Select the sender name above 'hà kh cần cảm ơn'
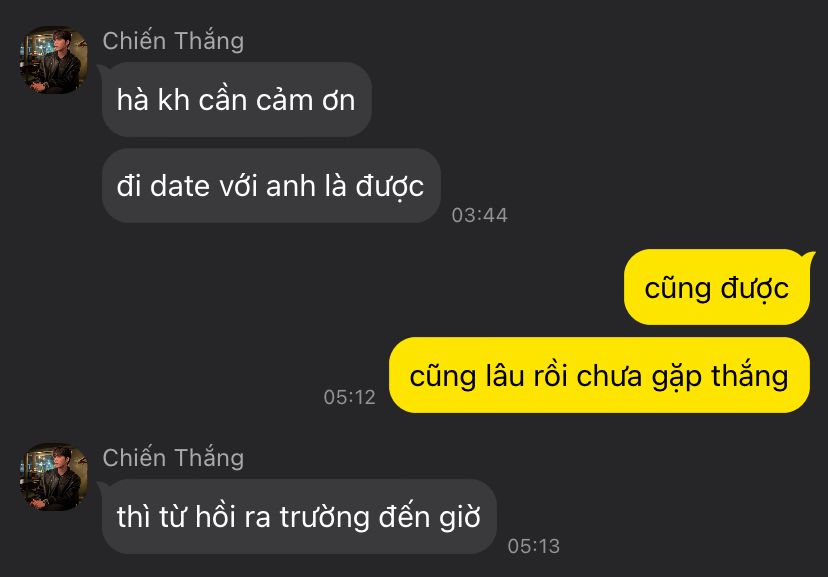 click(x=173, y=41)
